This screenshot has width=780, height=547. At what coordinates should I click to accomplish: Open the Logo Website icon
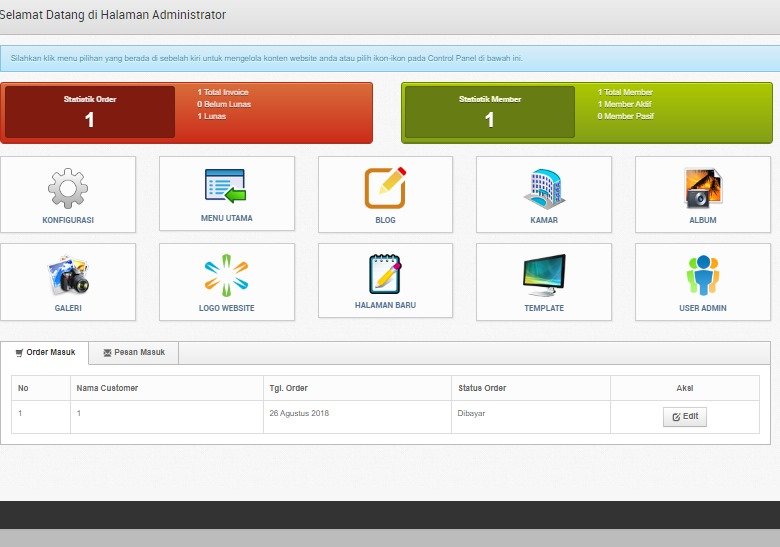point(226,275)
